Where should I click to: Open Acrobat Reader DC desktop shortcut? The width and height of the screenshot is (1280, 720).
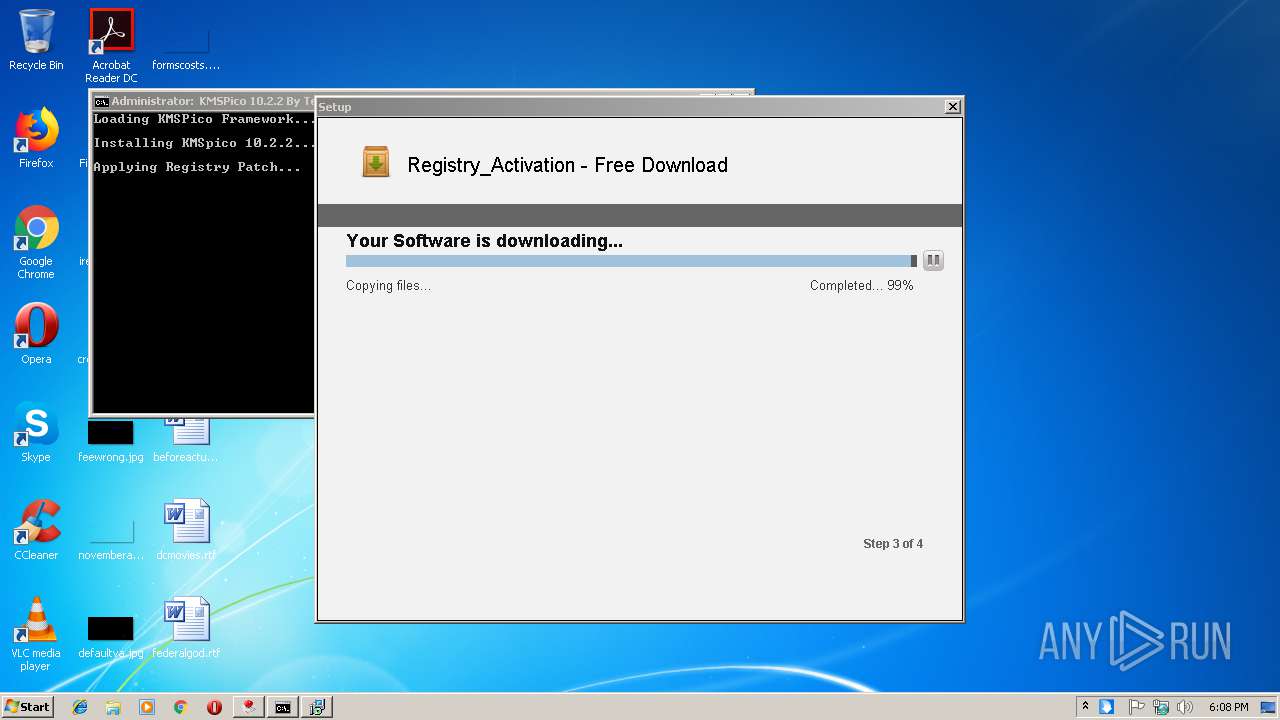(111, 46)
